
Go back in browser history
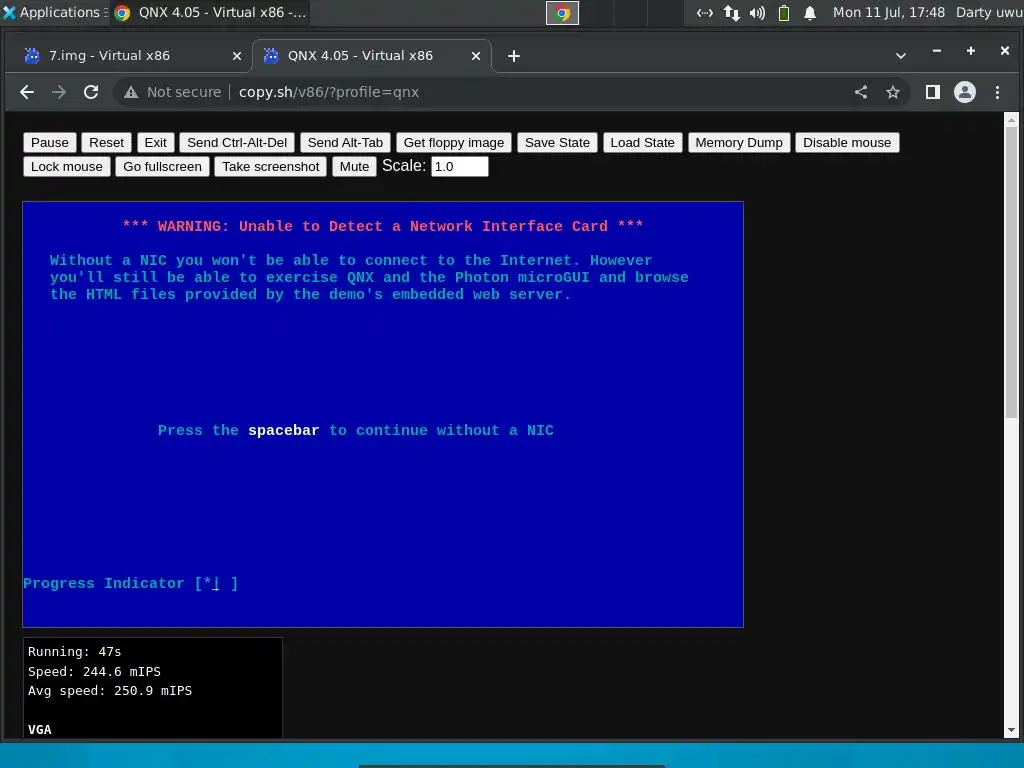tap(27, 92)
